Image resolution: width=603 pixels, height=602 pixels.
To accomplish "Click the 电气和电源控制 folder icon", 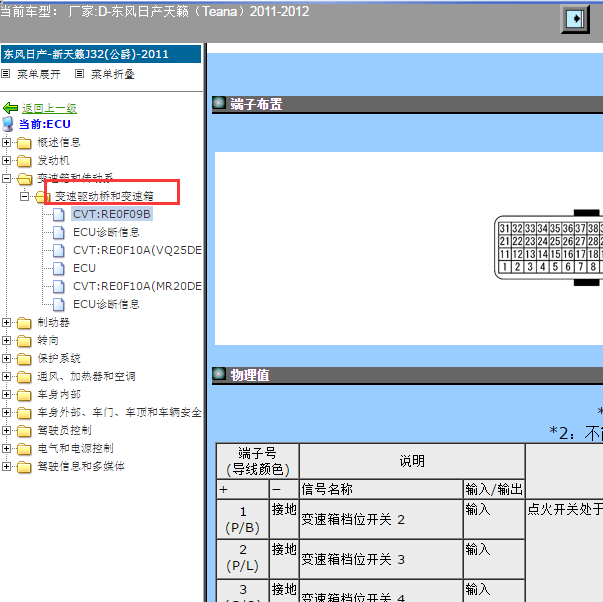I will click(x=24, y=449).
